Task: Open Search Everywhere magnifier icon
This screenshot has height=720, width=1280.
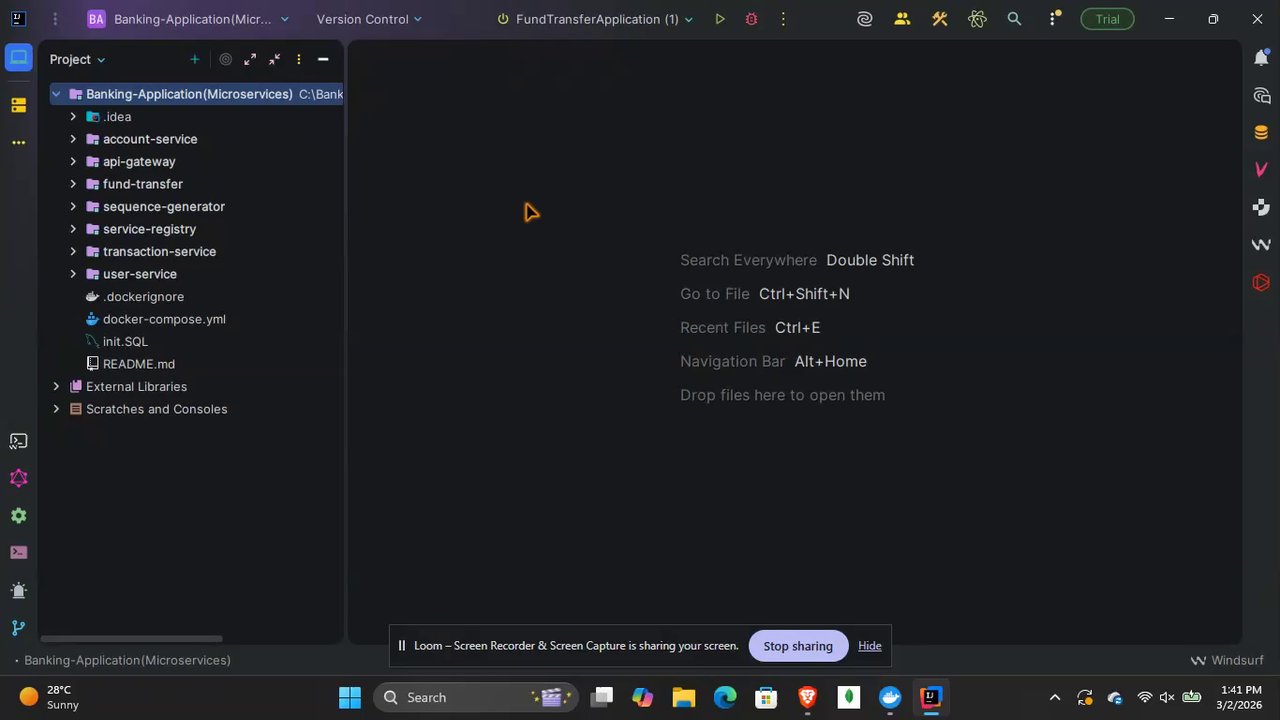Action: [x=1014, y=19]
